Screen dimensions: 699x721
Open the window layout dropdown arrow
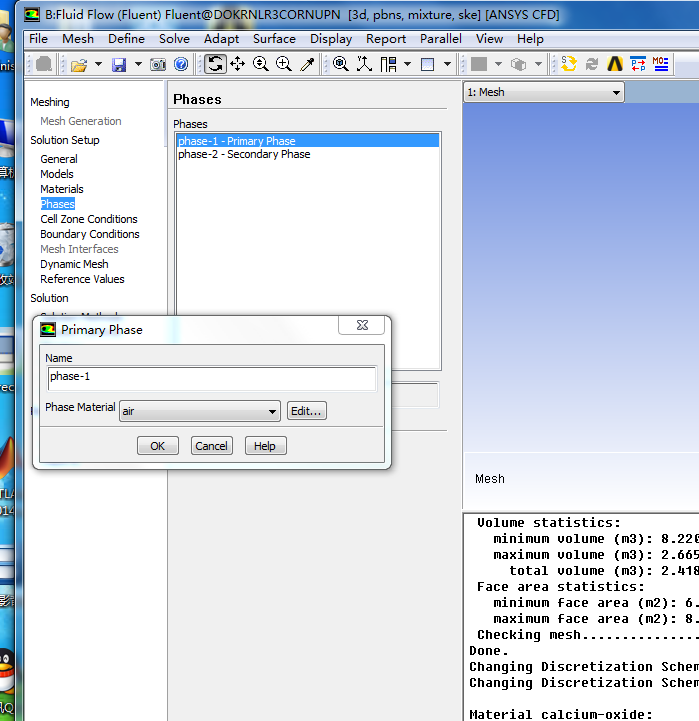(407, 64)
